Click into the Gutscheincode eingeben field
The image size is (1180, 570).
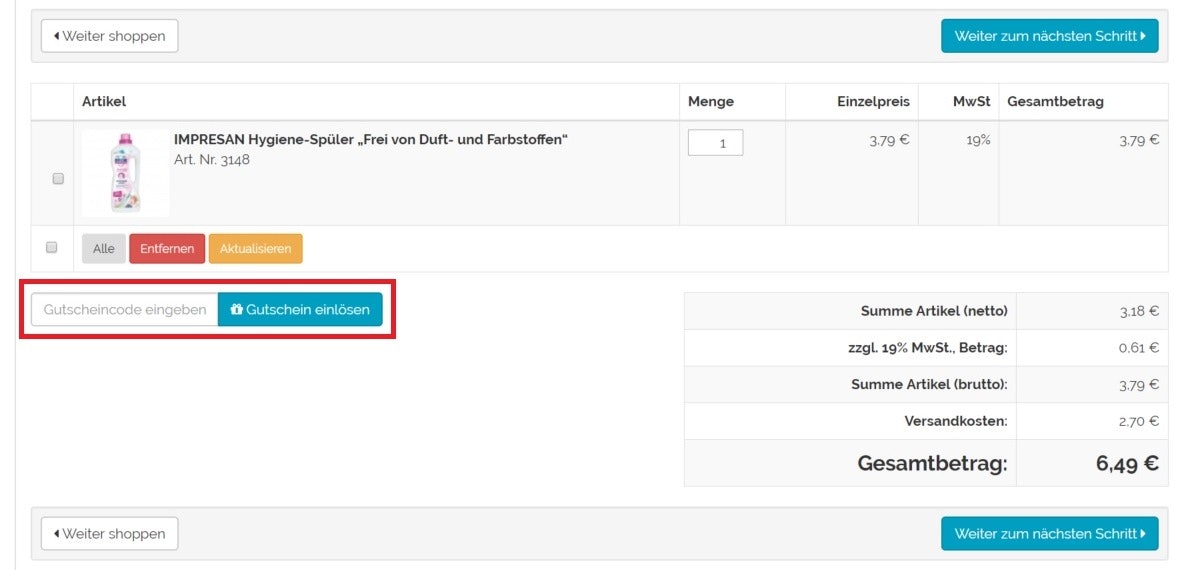coord(125,310)
